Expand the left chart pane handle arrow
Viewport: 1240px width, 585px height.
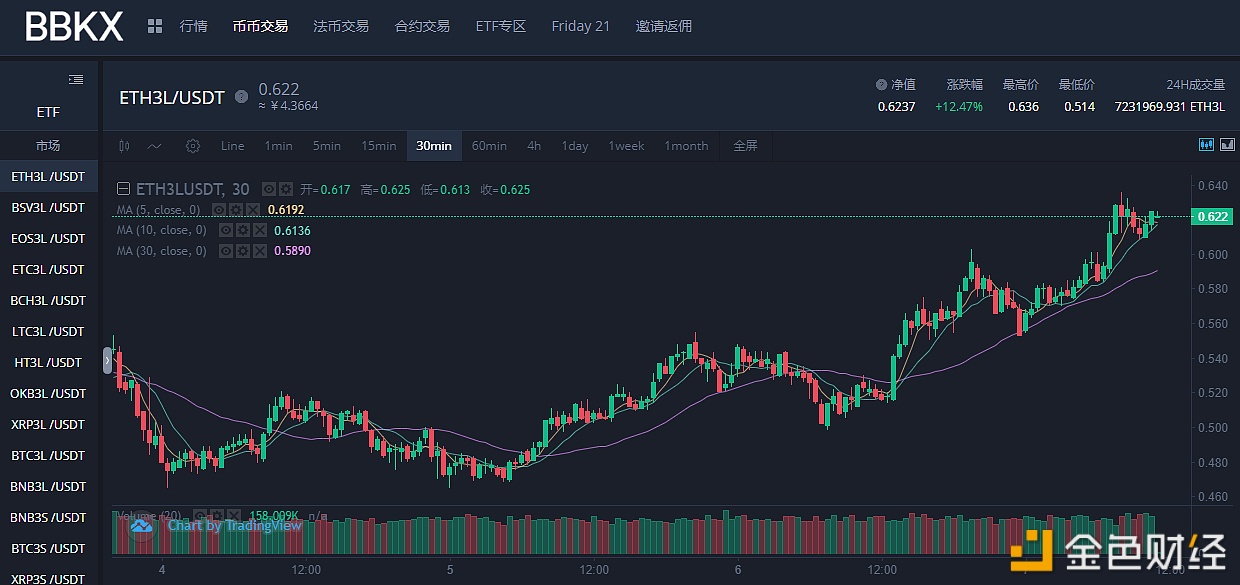pyautogui.click(x=108, y=360)
